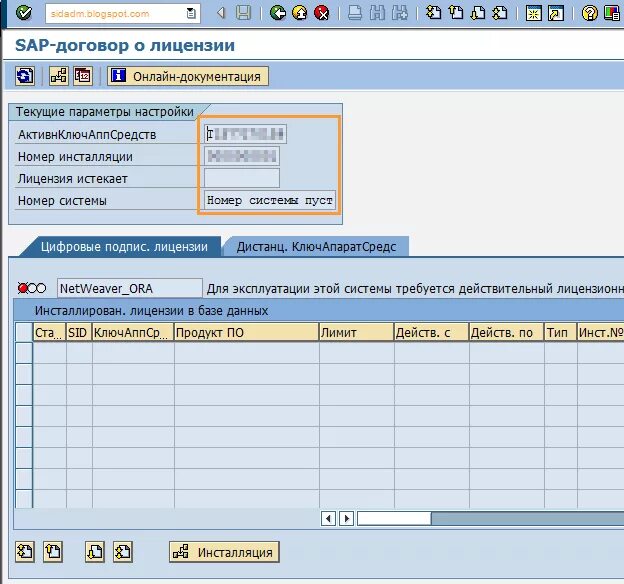
Task: Click the Лицензия истекает field
Action: pos(242,178)
